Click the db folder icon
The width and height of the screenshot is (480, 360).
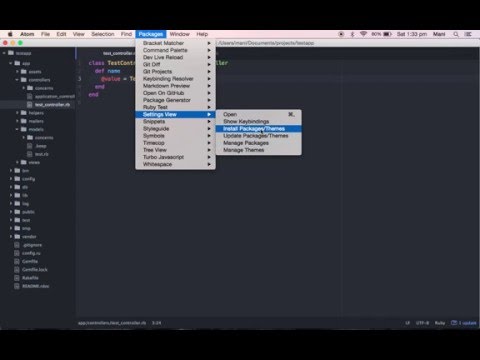click(x=17, y=187)
